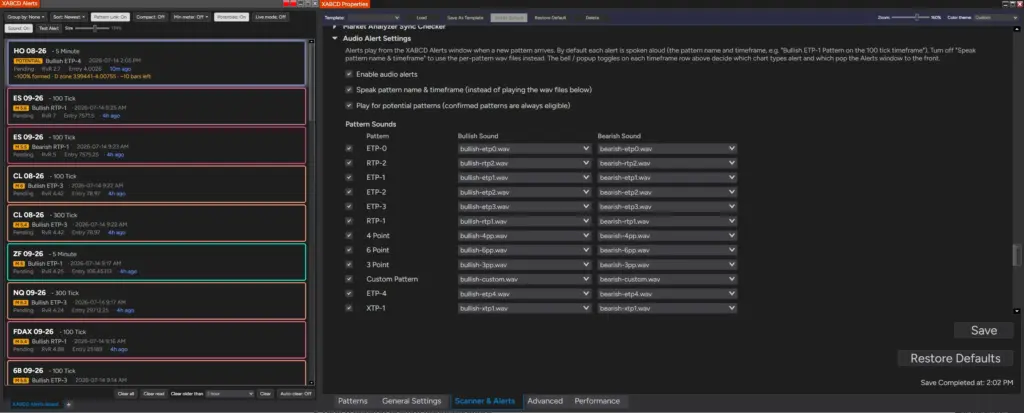Click Test Alert button

click(x=48, y=28)
